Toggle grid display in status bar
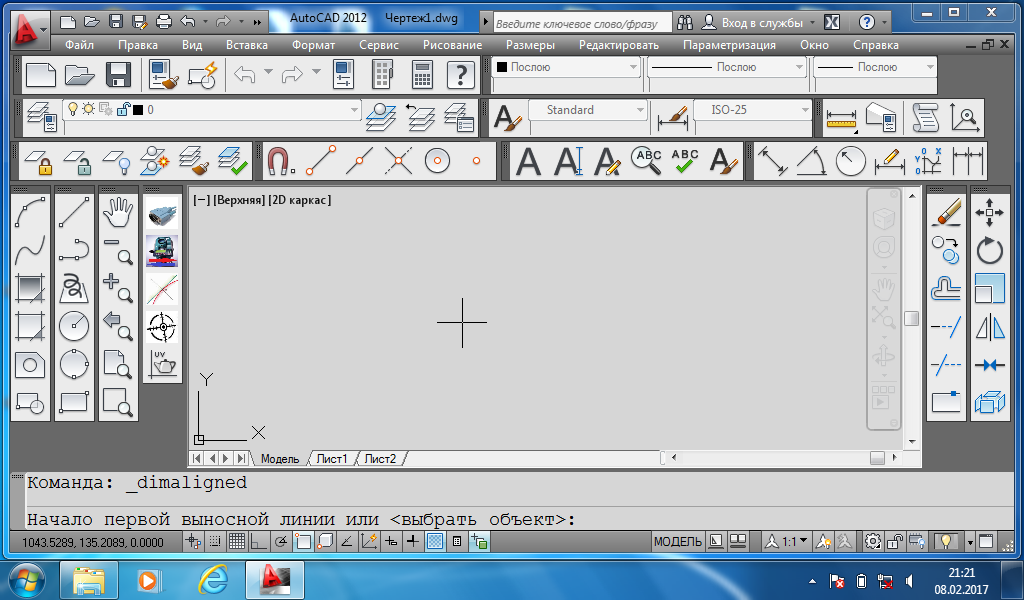 point(237,542)
